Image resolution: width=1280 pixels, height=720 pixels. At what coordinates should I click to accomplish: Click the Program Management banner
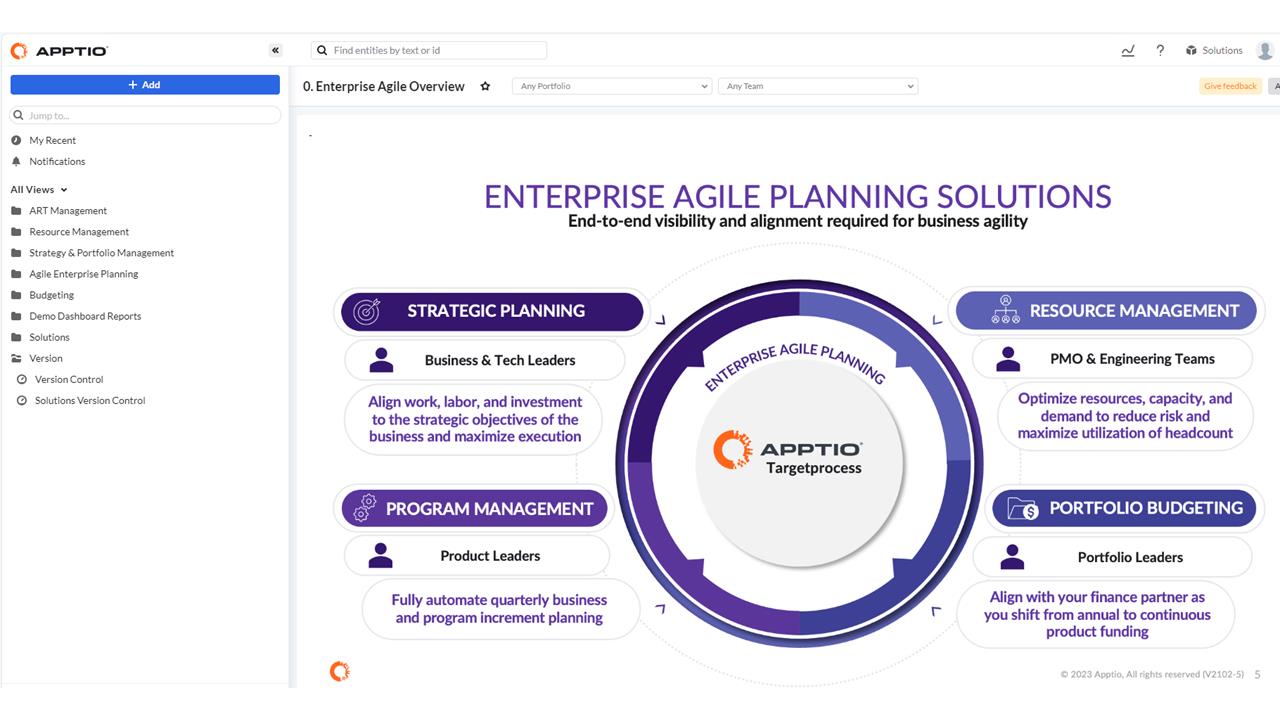pyautogui.click(x=474, y=508)
